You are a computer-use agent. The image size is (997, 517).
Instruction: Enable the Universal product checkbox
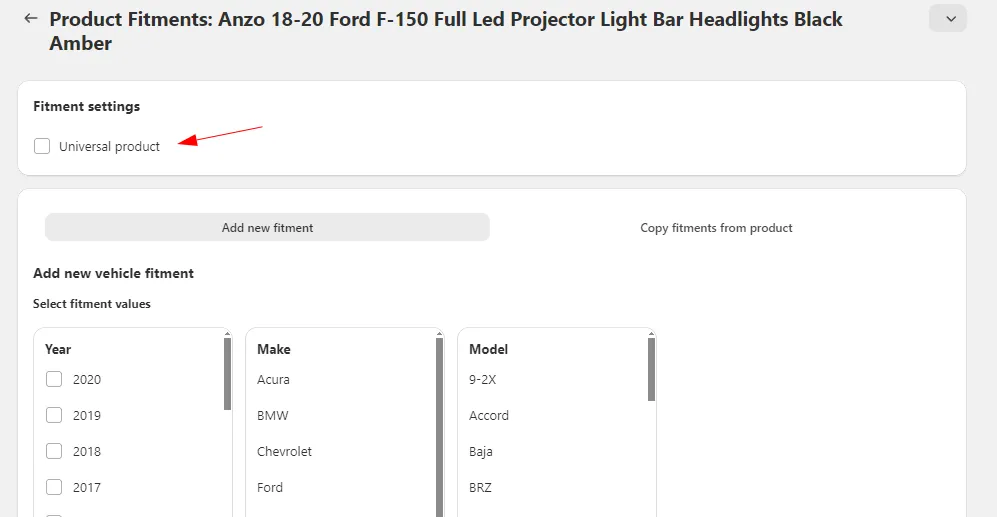(x=42, y=147)
